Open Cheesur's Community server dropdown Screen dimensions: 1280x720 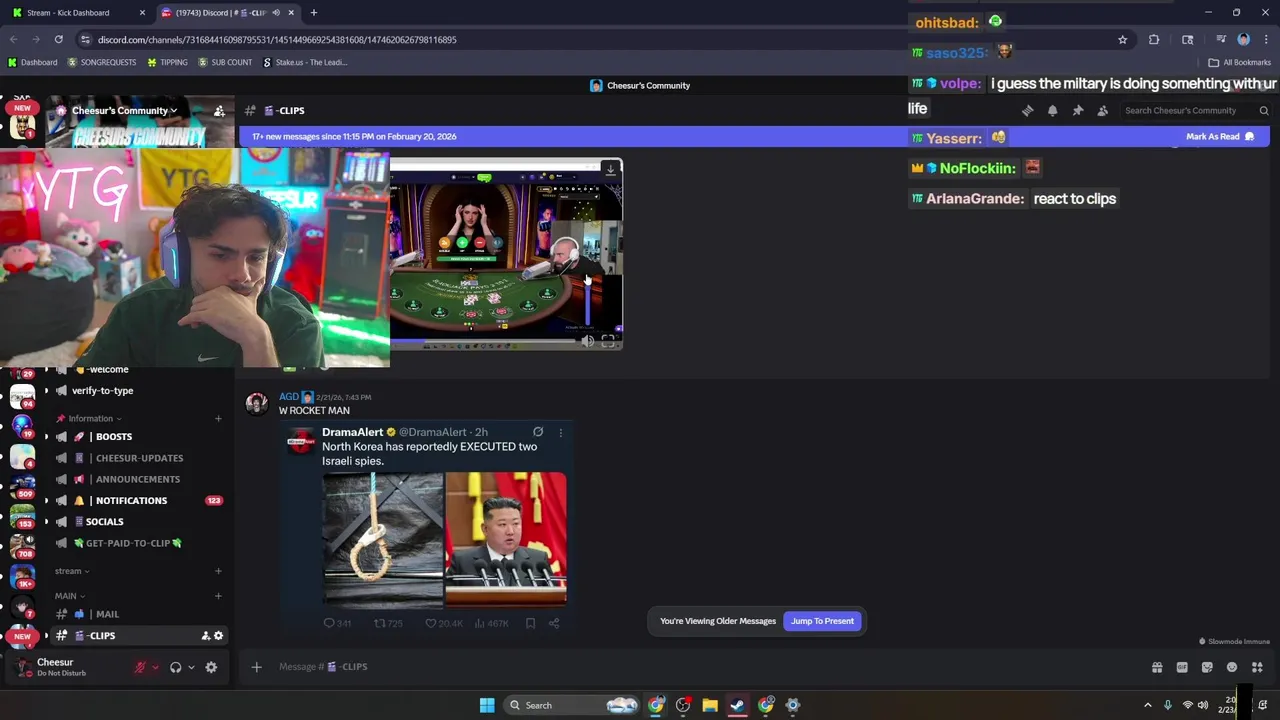click(x=124, y=111)
